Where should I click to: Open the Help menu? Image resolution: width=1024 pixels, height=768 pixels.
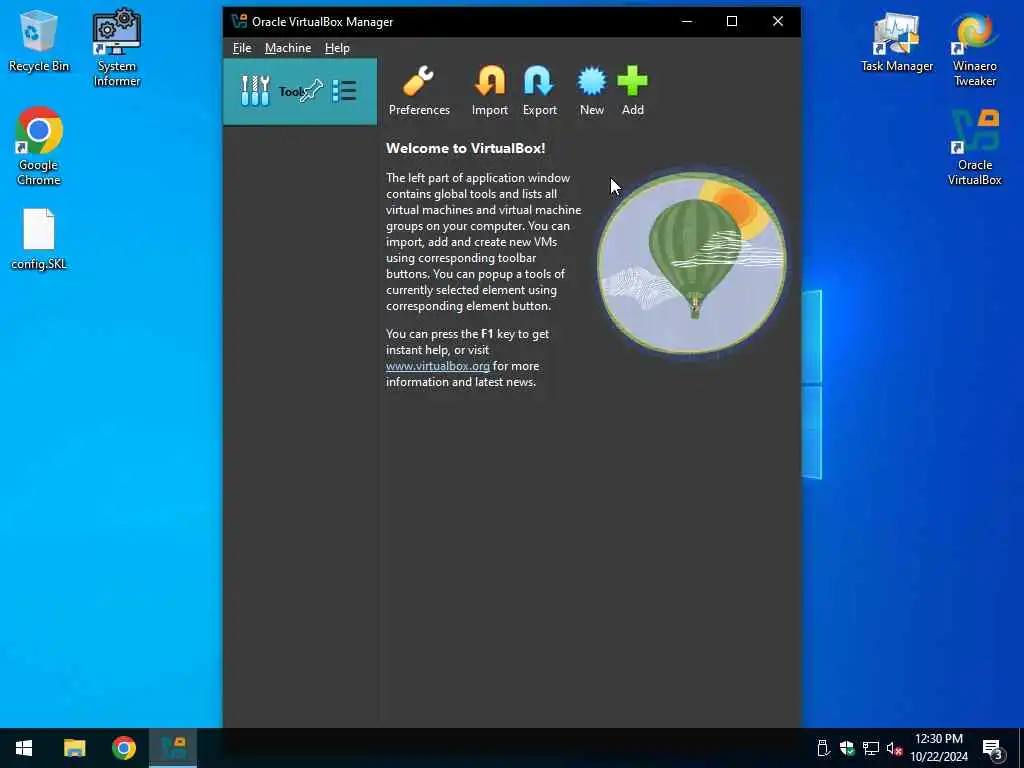click(x=337, y=48)
